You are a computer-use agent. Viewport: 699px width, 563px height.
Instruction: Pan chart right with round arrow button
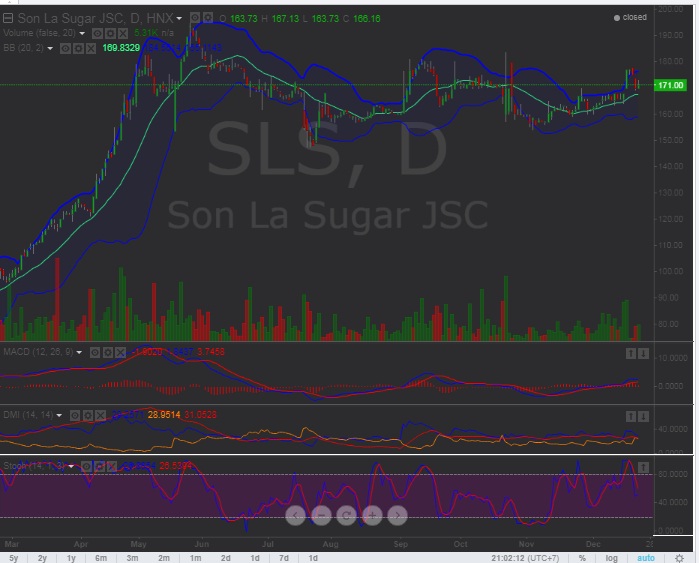pos(398,516)
